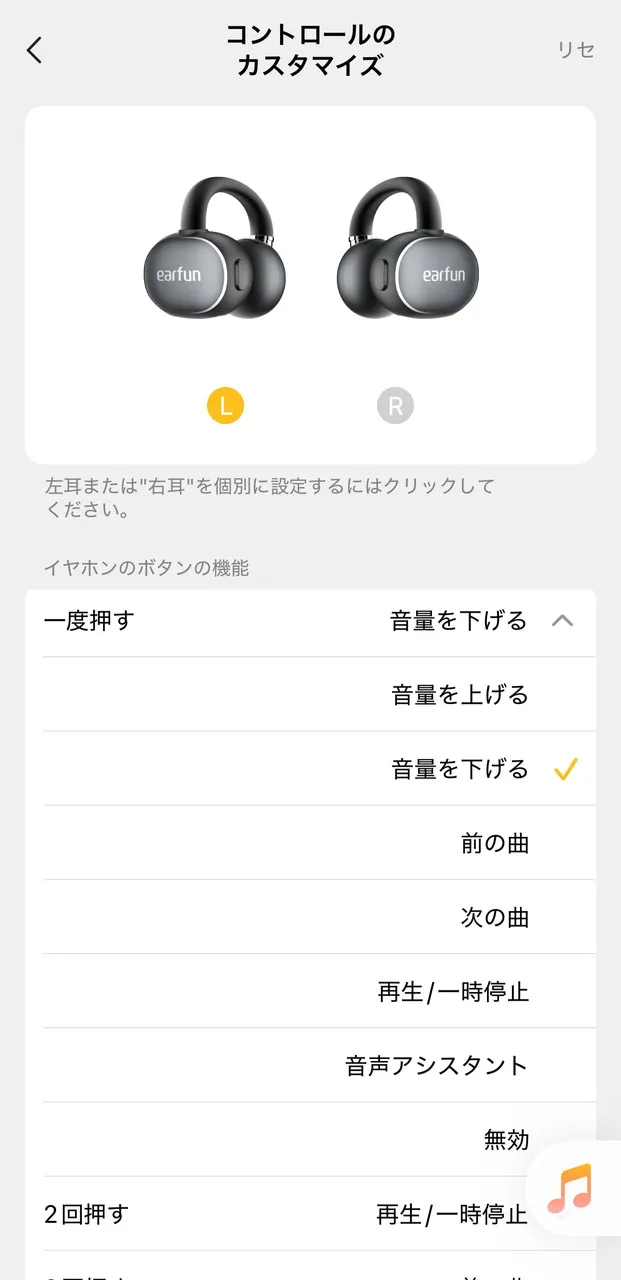
Task: Tap the リセット button at top right
Action: pyautogui.click(x=576, y=50)
